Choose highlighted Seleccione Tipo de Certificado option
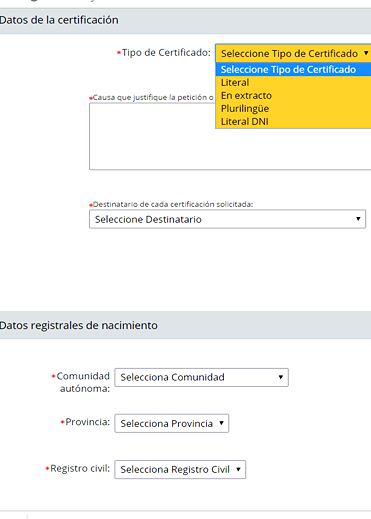371x519 pixels. [293, 69]
